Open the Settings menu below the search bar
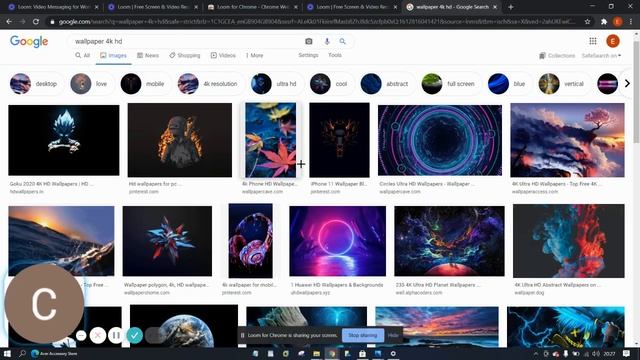Image resolution: width=640 pixels, height=360 pixels. click(308, 55)
